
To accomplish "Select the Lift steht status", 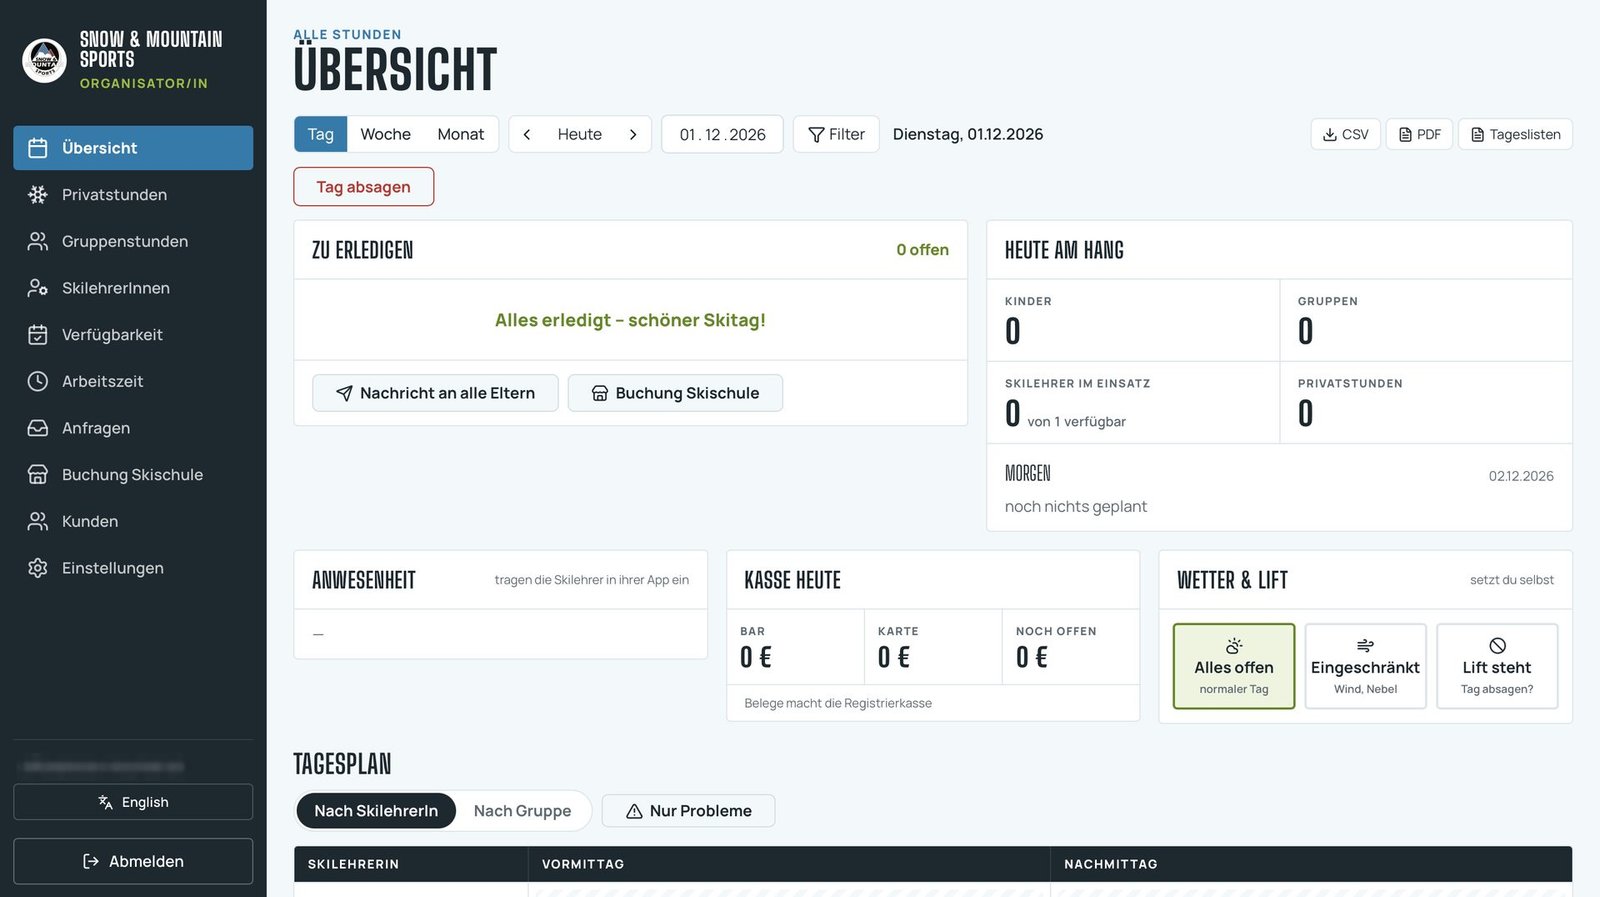I will point(1497,666).
